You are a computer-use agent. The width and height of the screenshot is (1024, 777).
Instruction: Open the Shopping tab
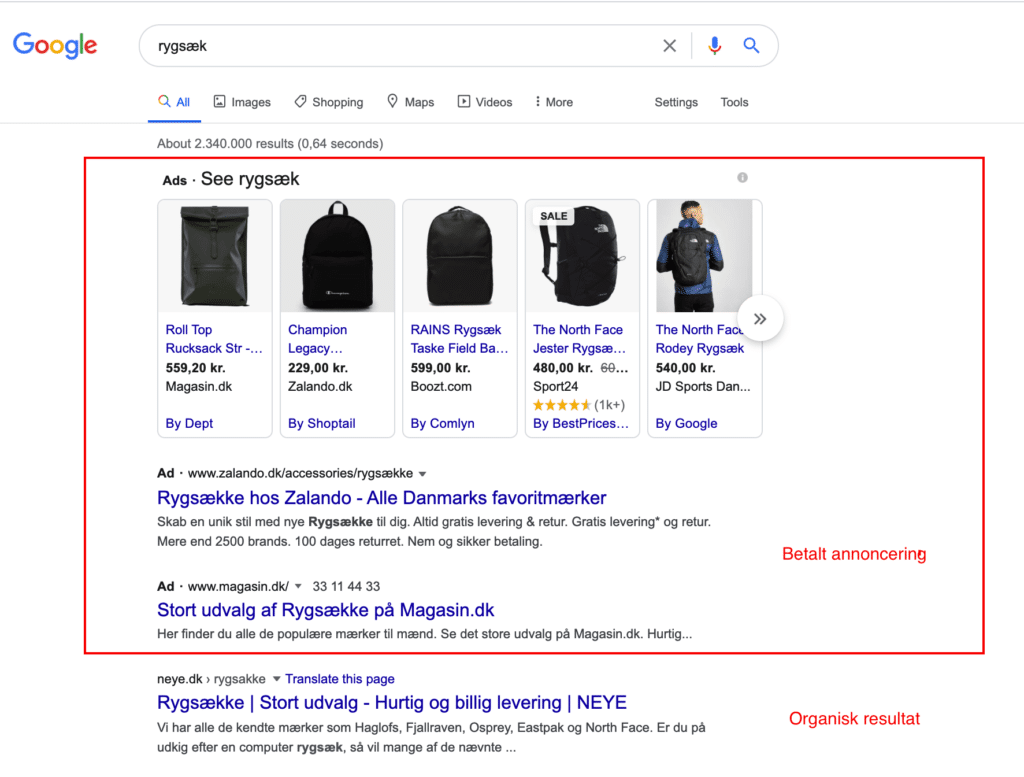click(328, 102)
